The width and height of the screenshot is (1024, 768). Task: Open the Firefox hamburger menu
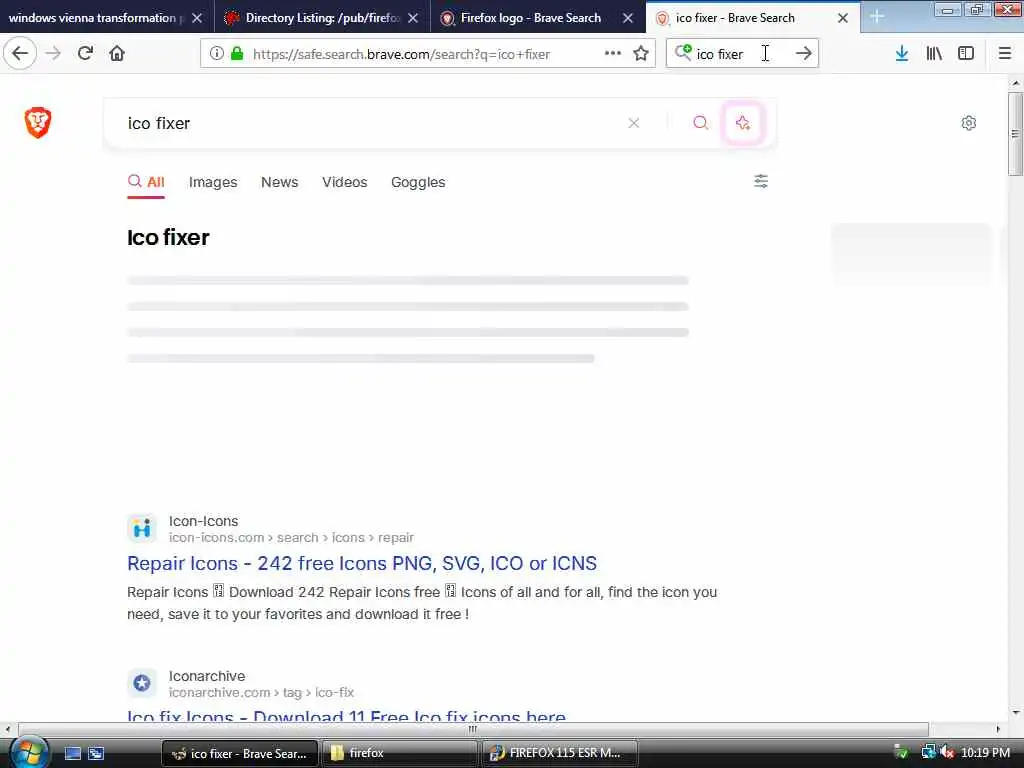pyautogui.click(x=1005, y=54)
